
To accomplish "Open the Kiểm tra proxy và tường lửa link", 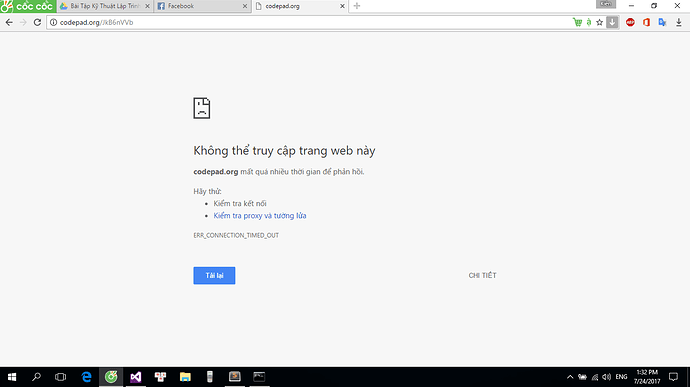I will (260, 216).
